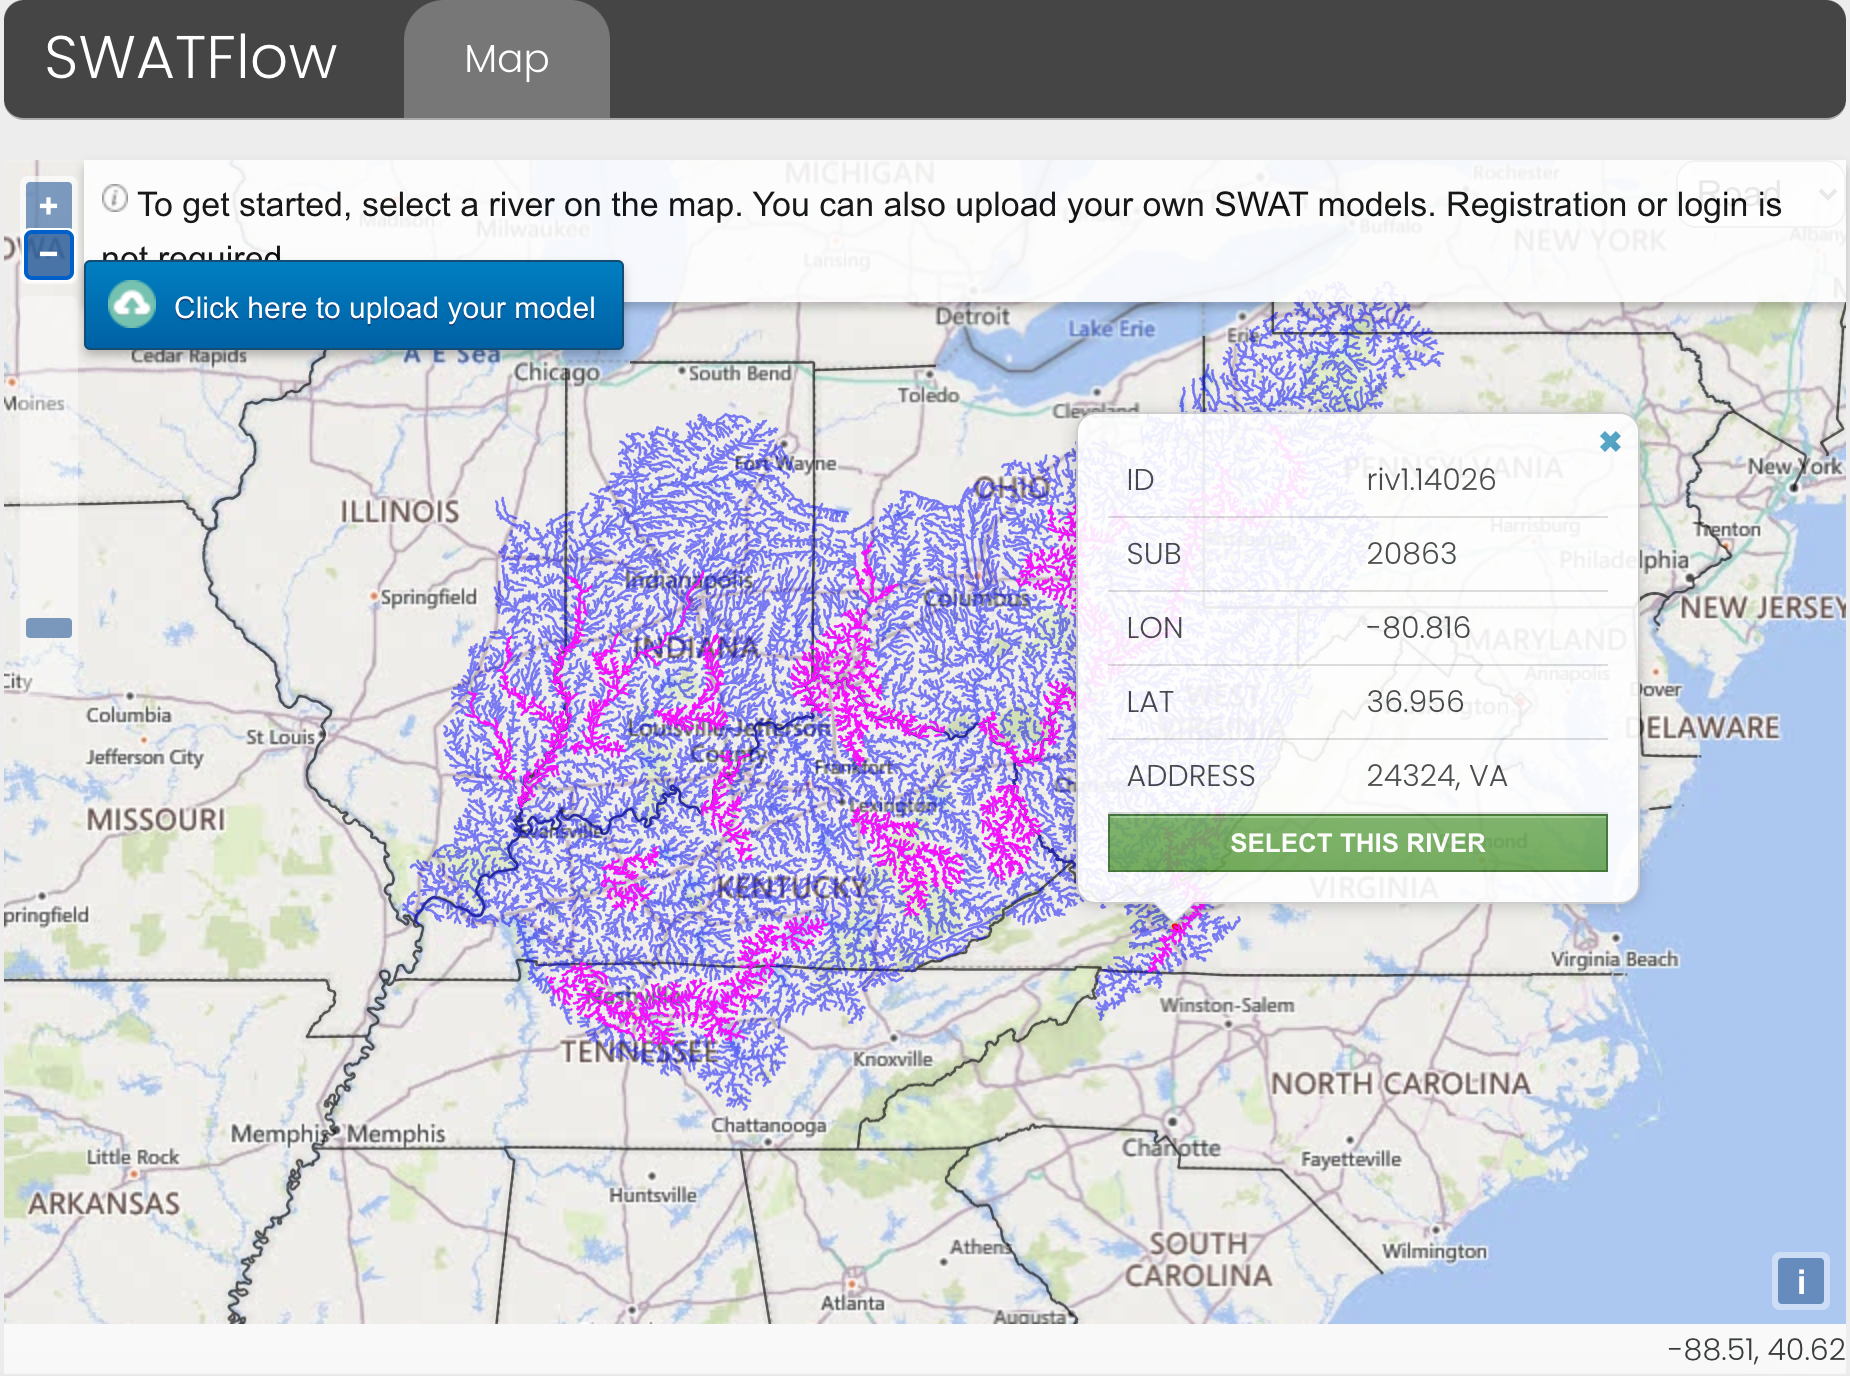Click the river ID value riv1.14026
This screenshot has width=1850, height=1376.
[x=1430, y=480]
